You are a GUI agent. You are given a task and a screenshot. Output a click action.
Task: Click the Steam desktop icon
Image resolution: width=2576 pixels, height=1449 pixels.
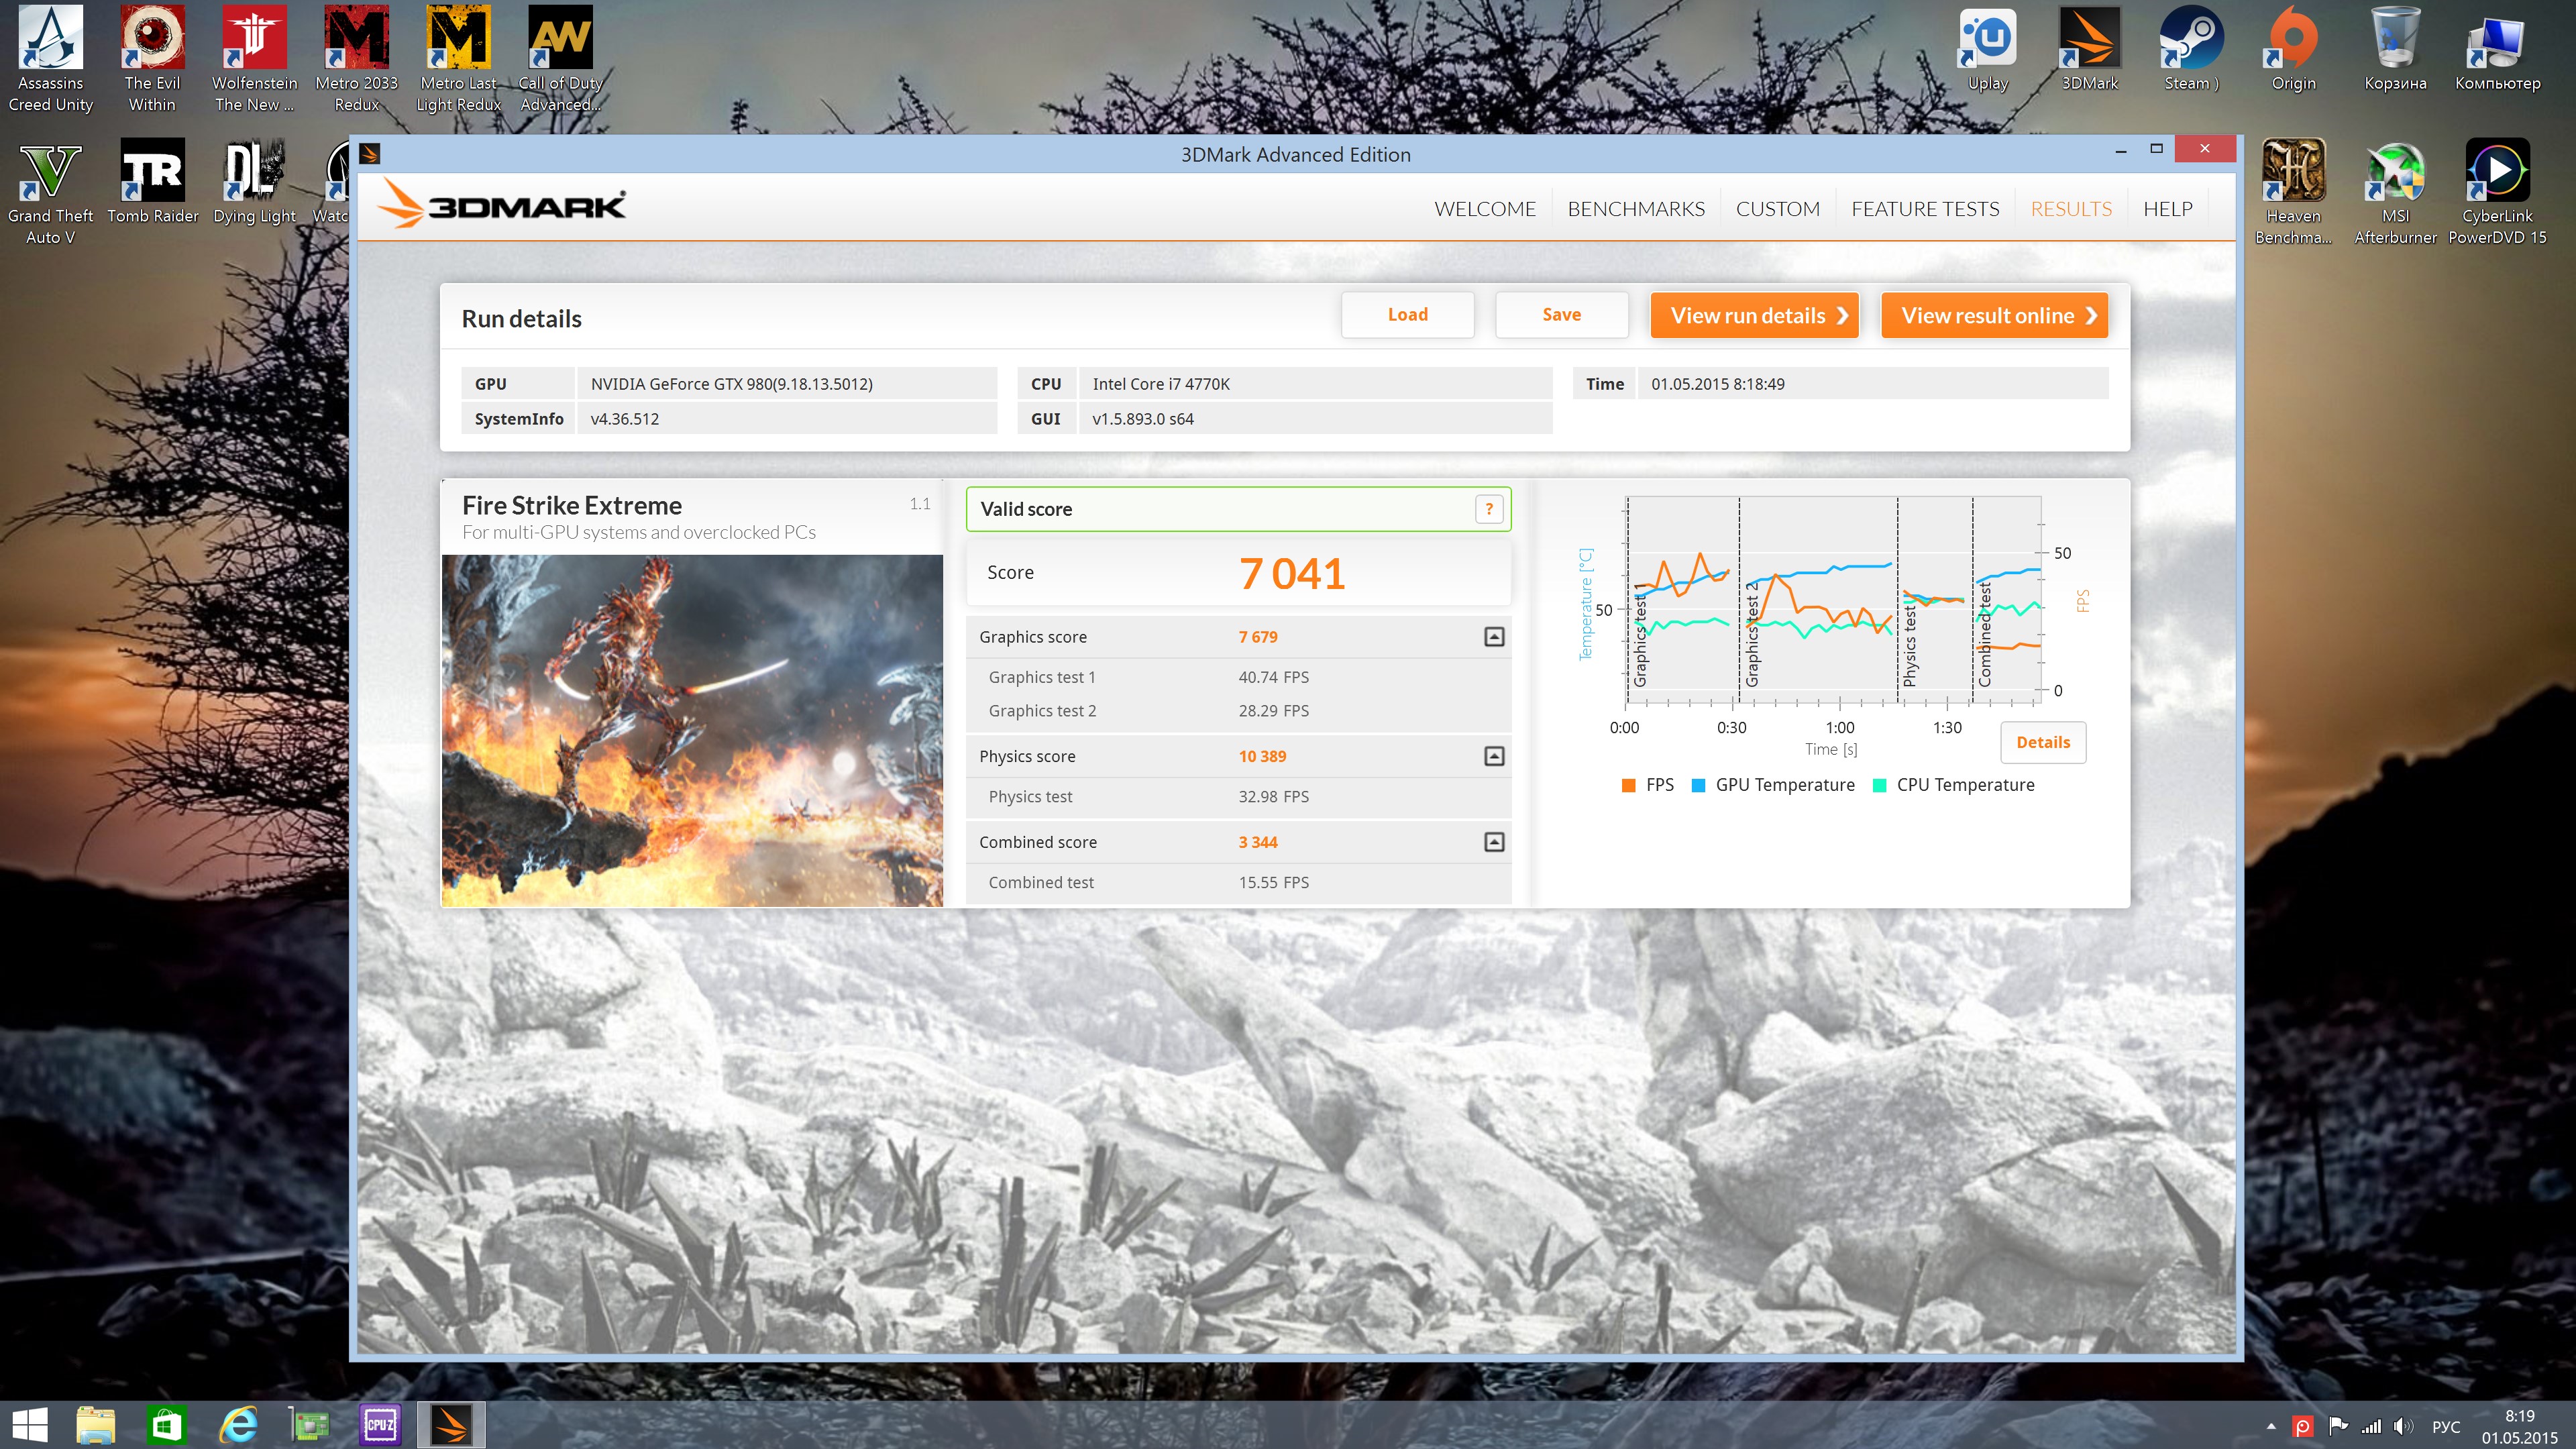click(2190, 40)
